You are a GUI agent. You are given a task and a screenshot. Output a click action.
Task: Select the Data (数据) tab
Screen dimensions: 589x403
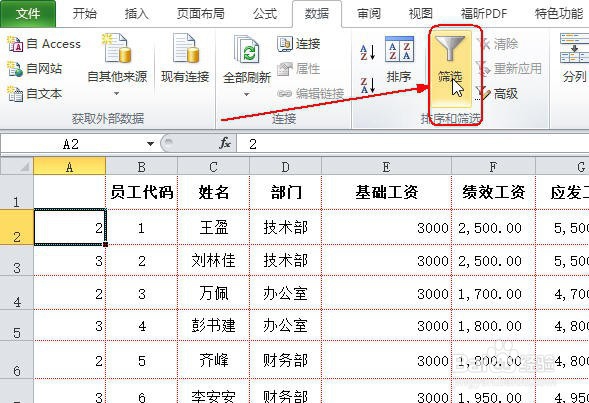click(x=317, y=14)
